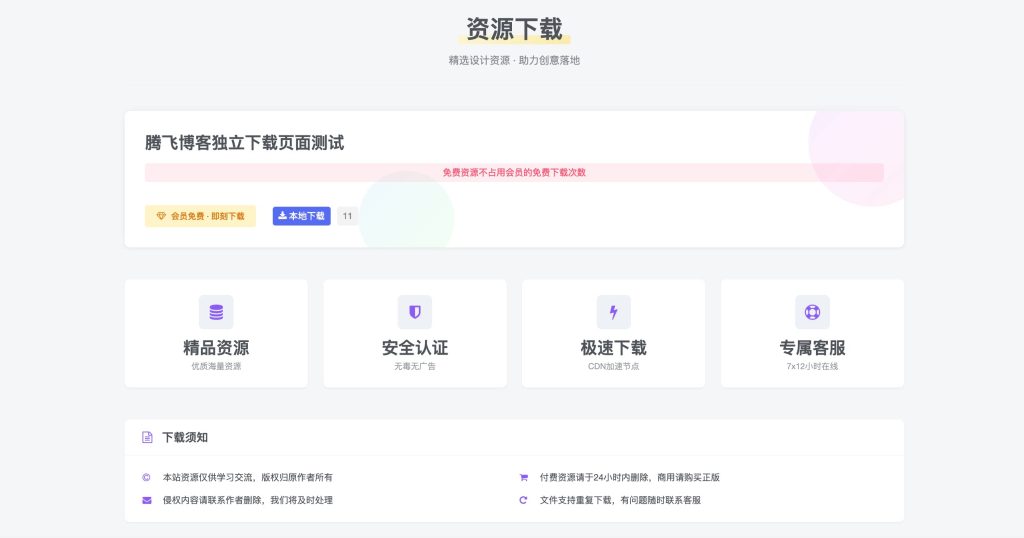1024x538 pixels.
Task: Click the title 腾飞博客独立下载页面测试
Action: click(244, 143)
